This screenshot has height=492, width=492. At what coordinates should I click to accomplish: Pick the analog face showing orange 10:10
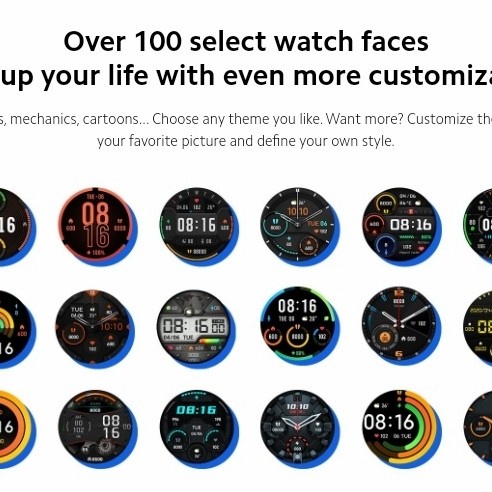coord(299,226)
